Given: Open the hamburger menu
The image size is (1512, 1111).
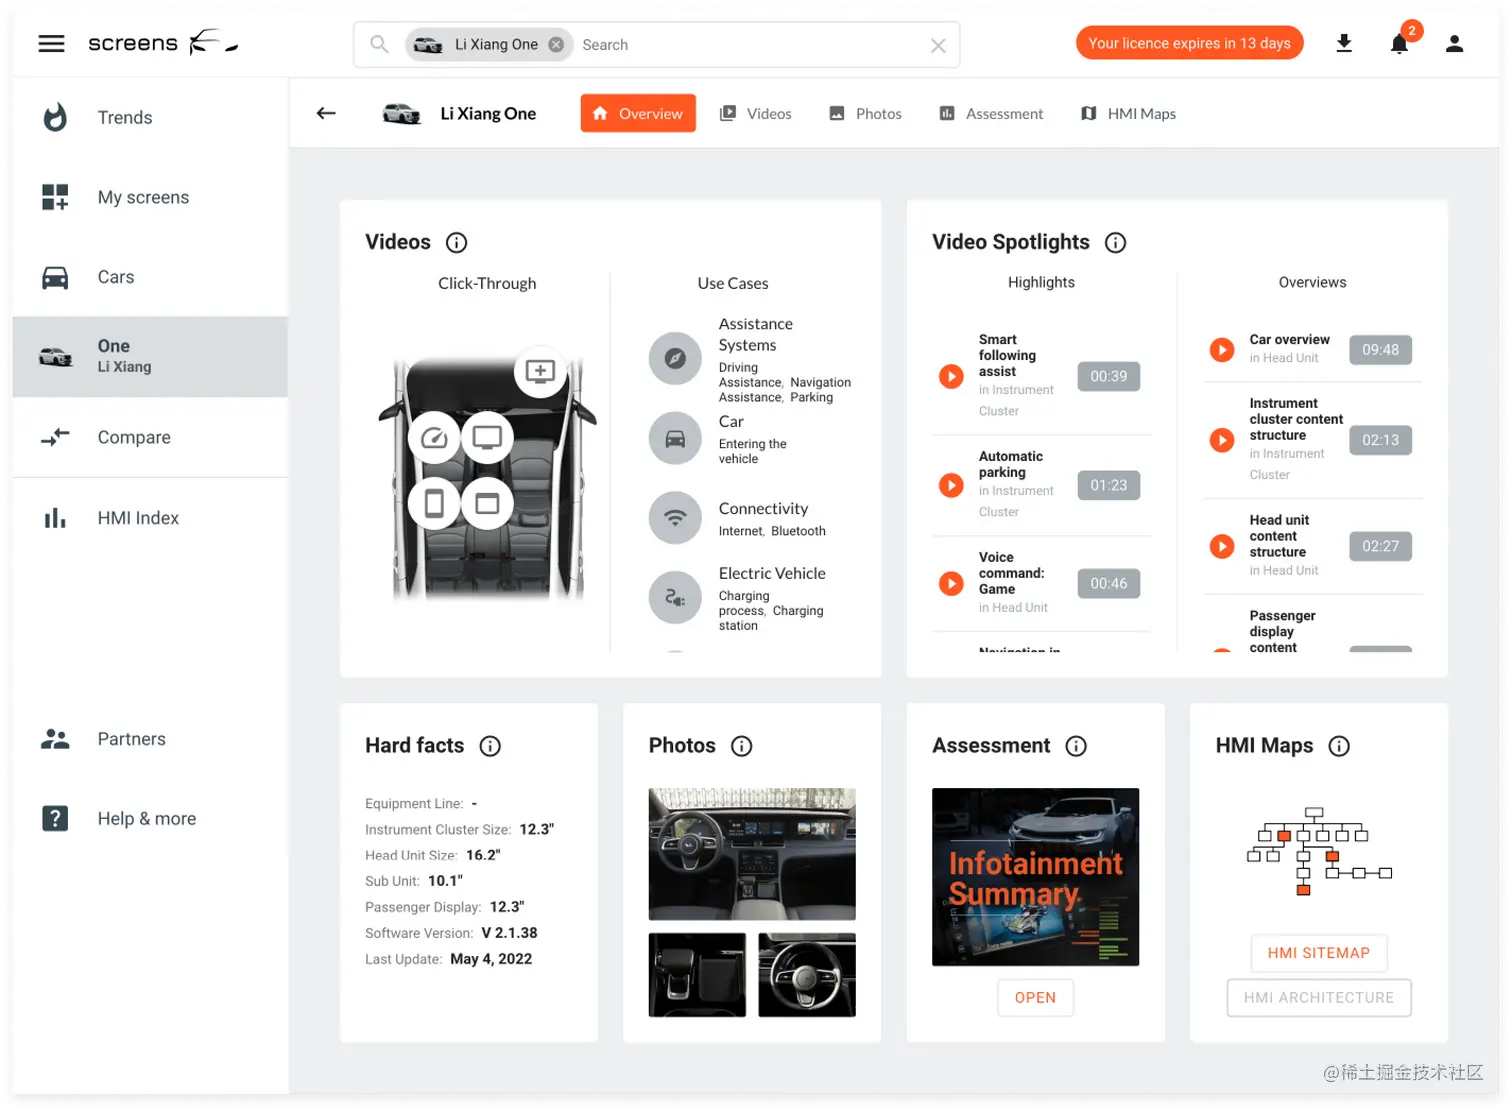Looking at the screenshot, I should click(x=51, y=44).
